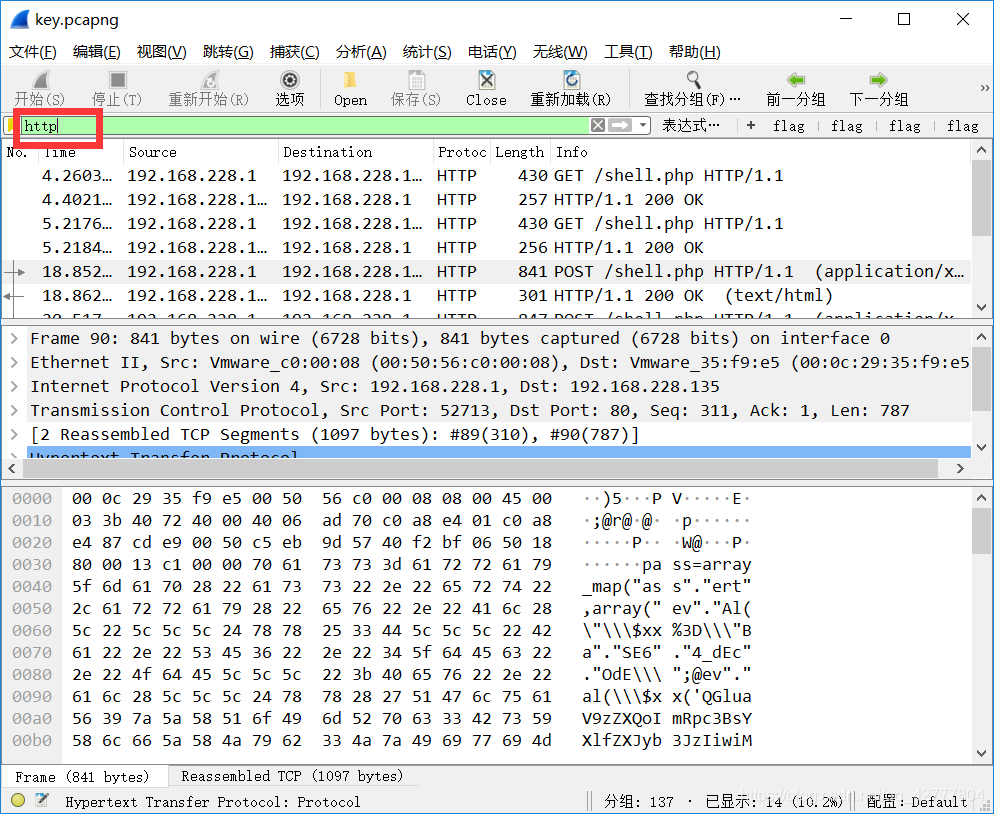Click the 保存 save file icon
This screenshot has width=994, height=814.
tap(416, 80)
